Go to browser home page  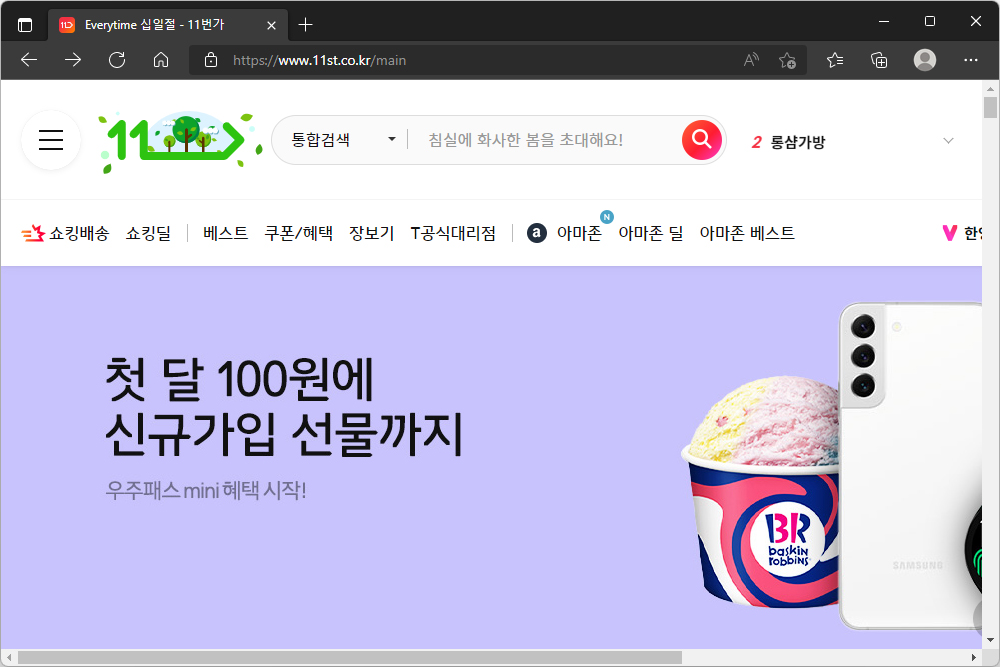pyautogui.click(x=161, y=60)
